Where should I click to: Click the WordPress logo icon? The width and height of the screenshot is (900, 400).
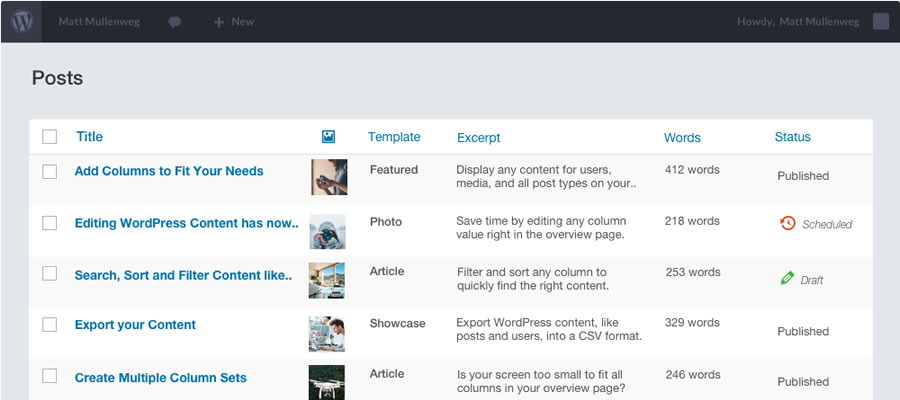point(21,21)
